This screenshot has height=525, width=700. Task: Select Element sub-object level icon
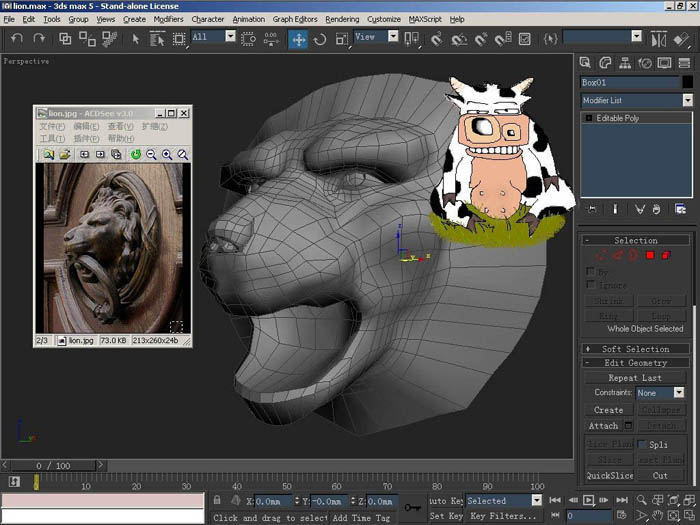[666, 255]
